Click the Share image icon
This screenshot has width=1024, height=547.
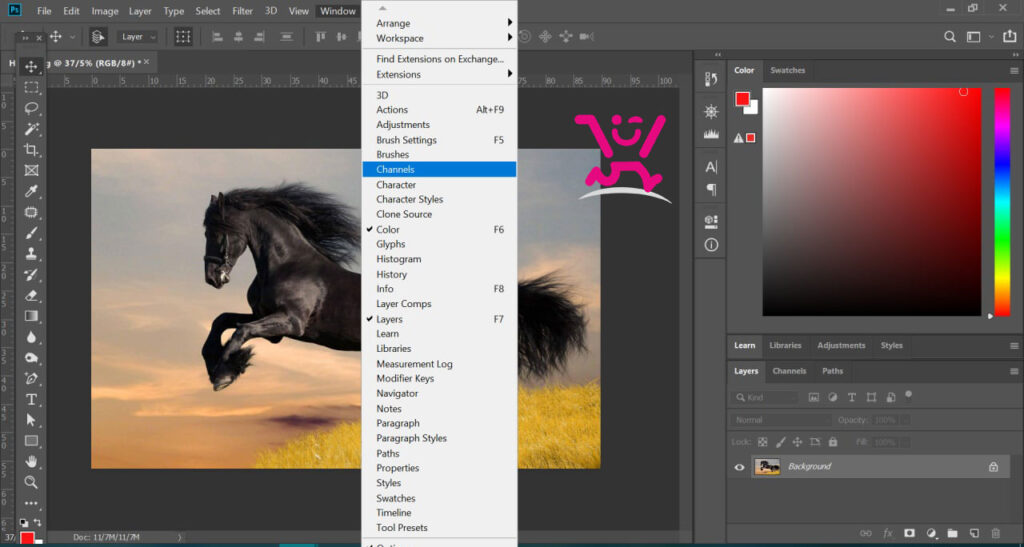click(1010, 37)
